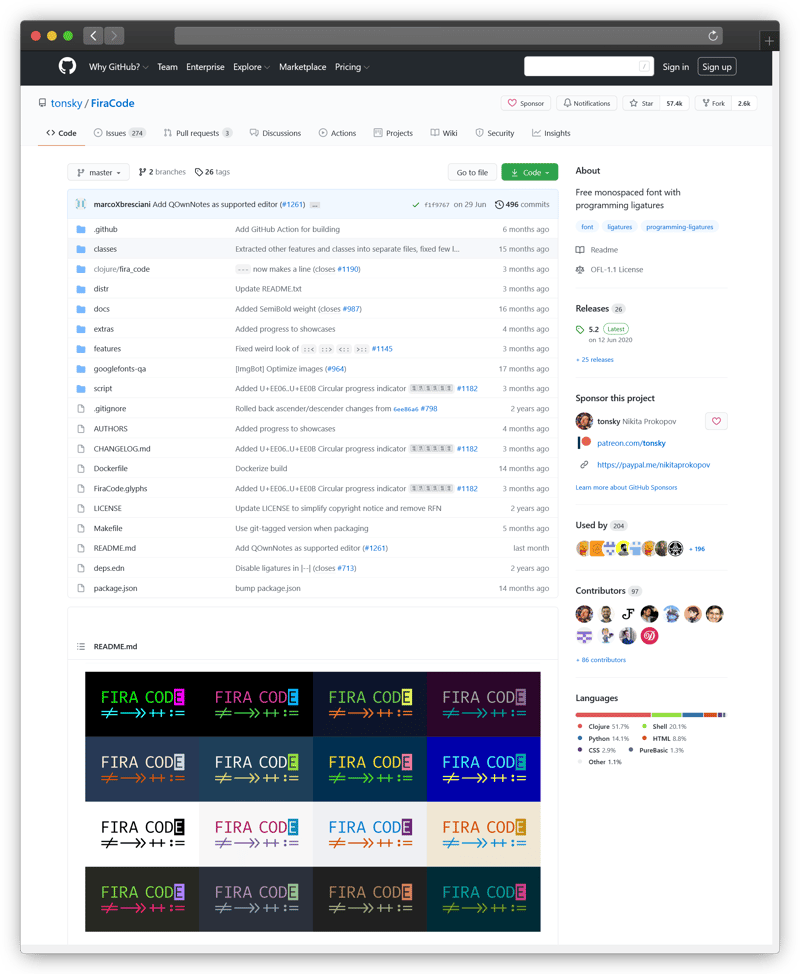Click the Sign in link
The image size is (800, 974).
[x=676, y=67]
